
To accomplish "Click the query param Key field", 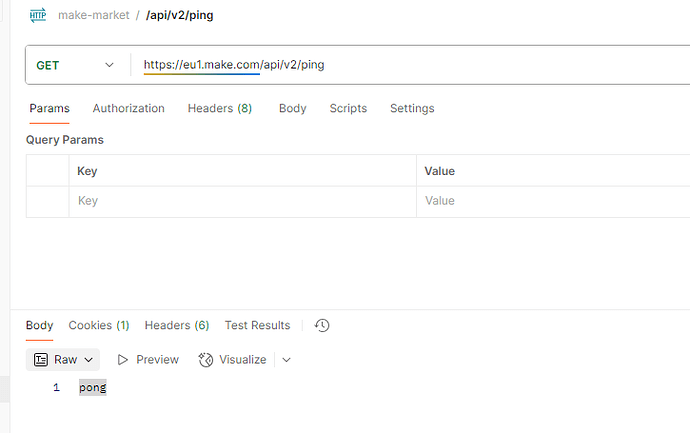I will tap(242, 201).
